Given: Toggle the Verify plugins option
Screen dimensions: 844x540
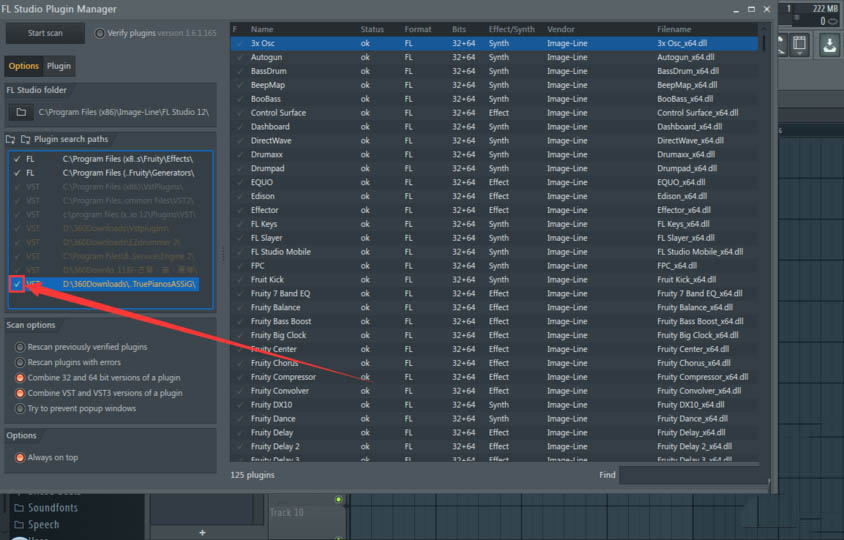Looking at the screenshot, I should coord(100,33).
